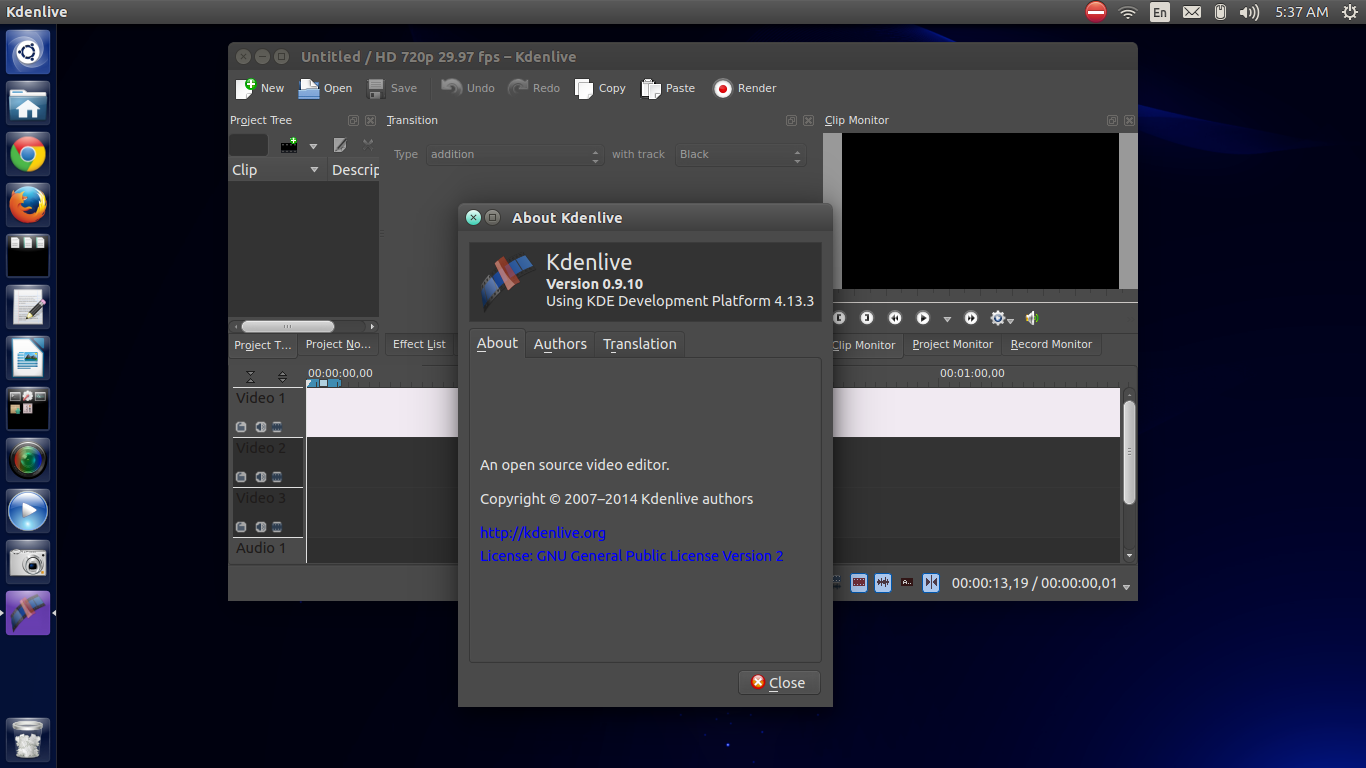Open the GNU General Public License link

point(632,556)
